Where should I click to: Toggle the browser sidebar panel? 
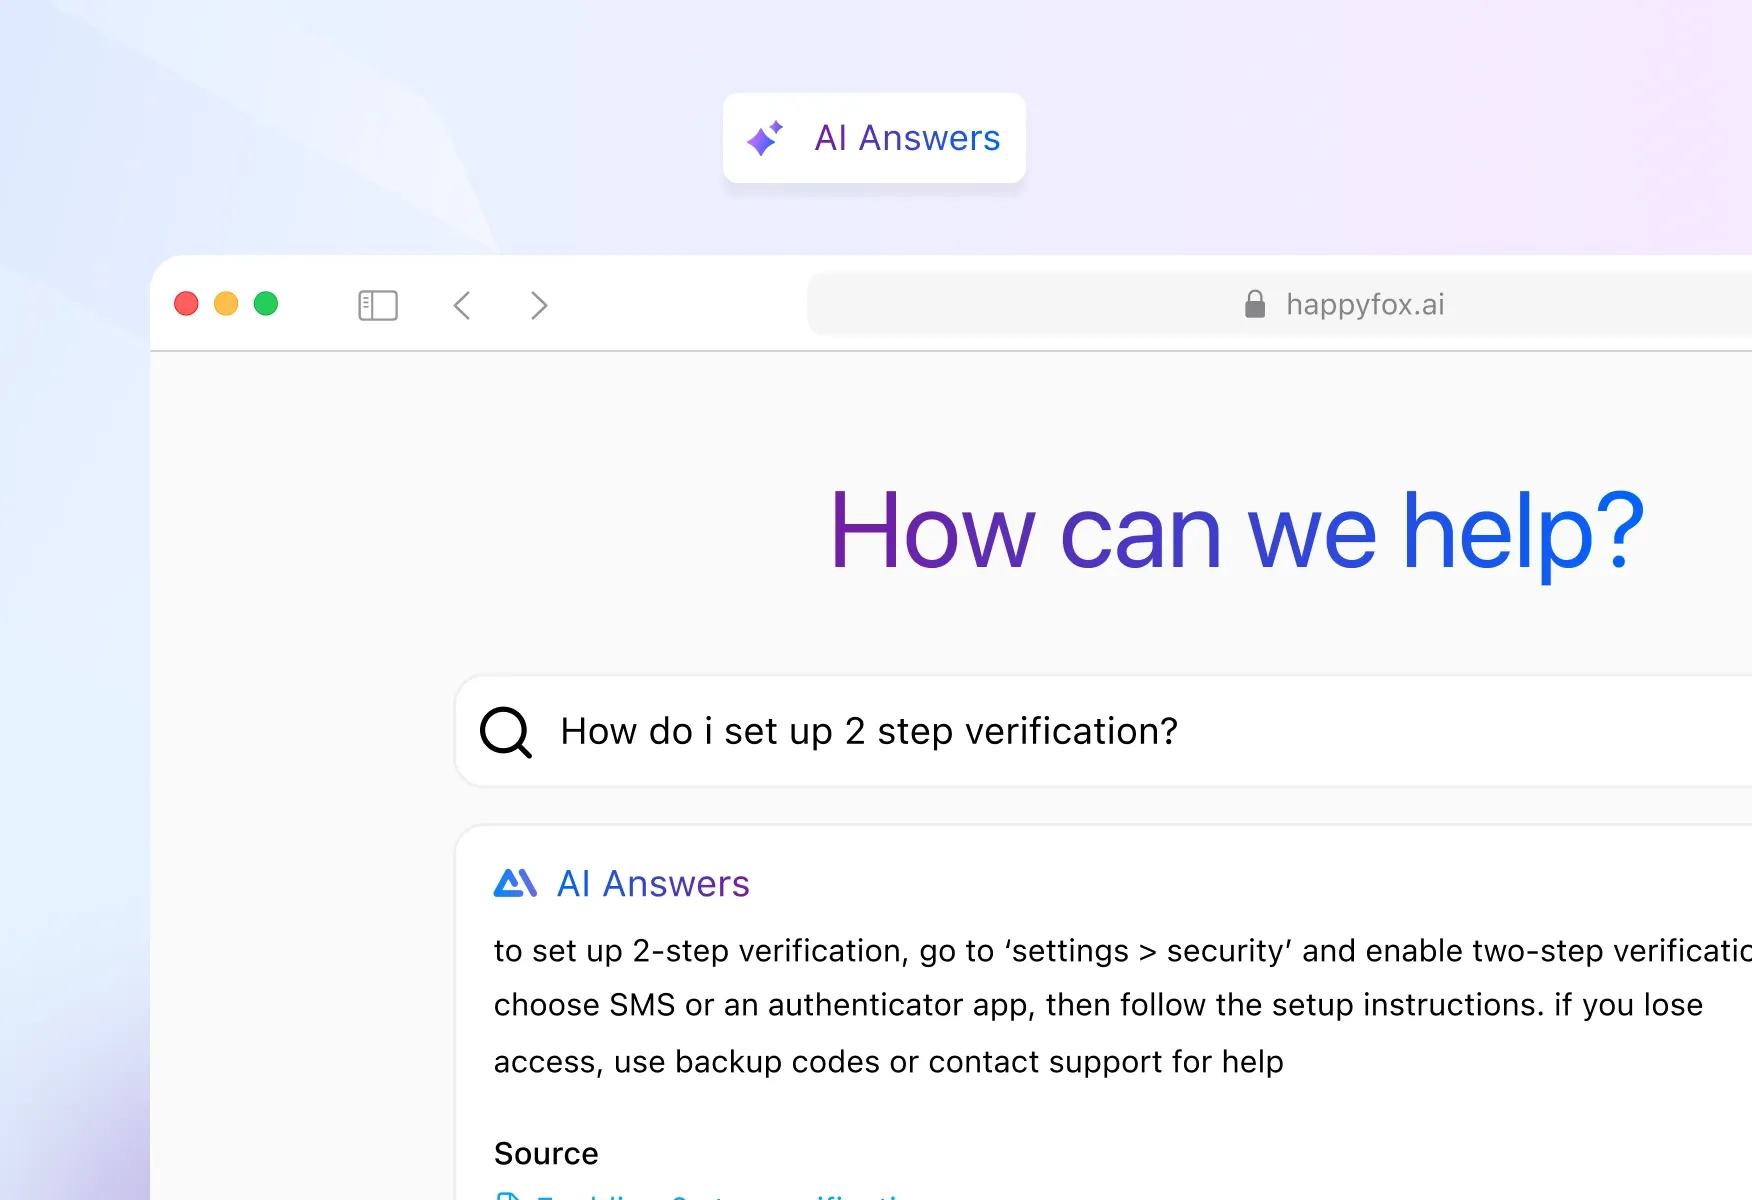pos(378,305)
